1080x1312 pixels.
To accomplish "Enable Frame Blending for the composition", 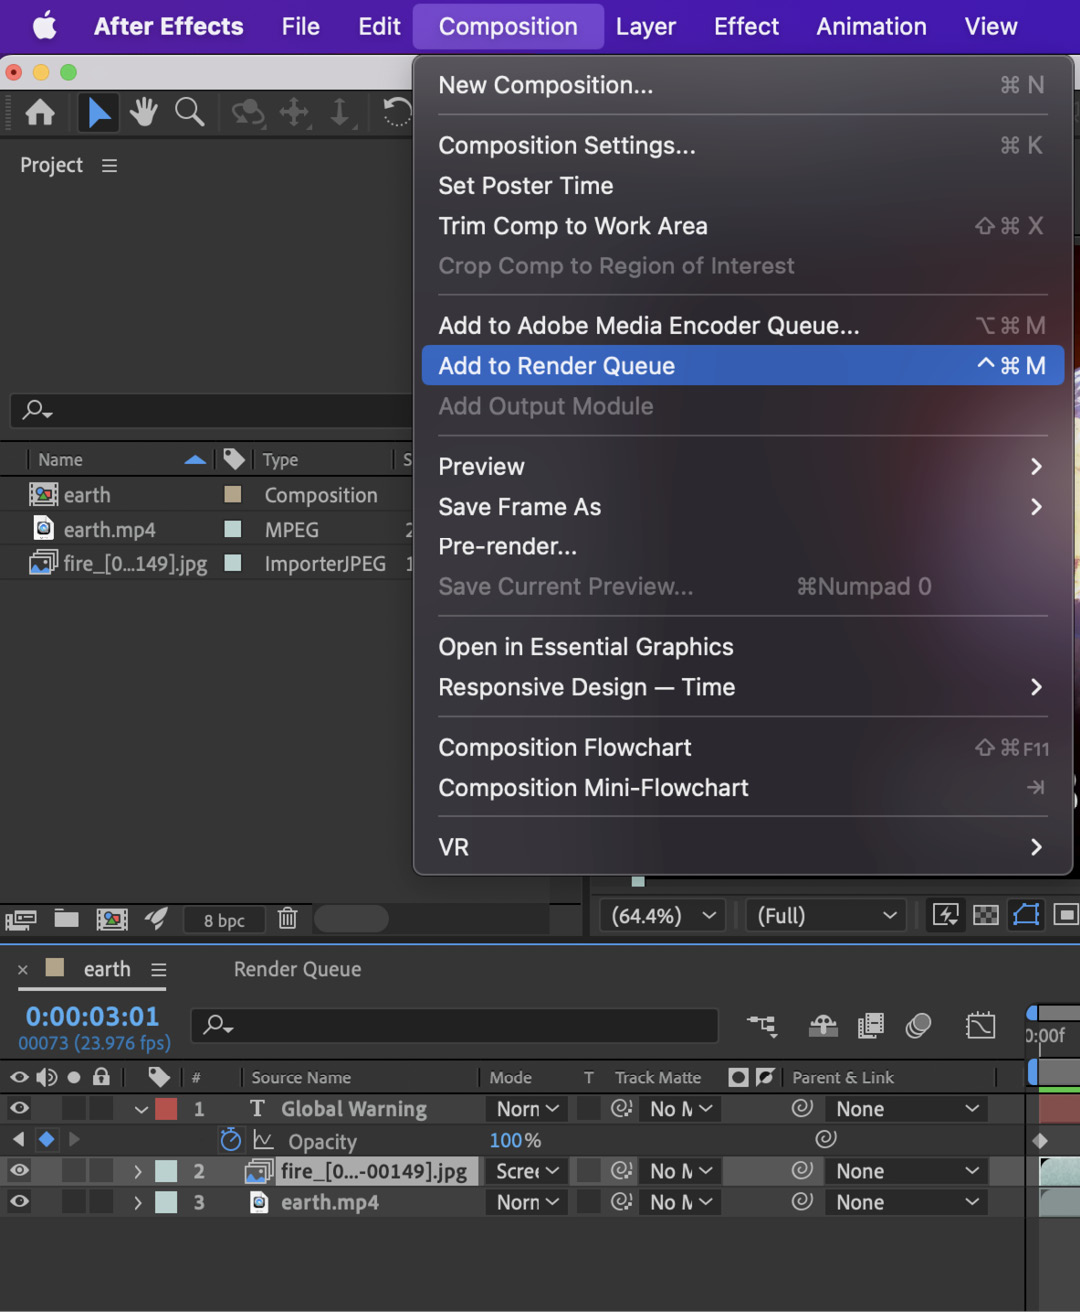I will [x=871, y=1025].
